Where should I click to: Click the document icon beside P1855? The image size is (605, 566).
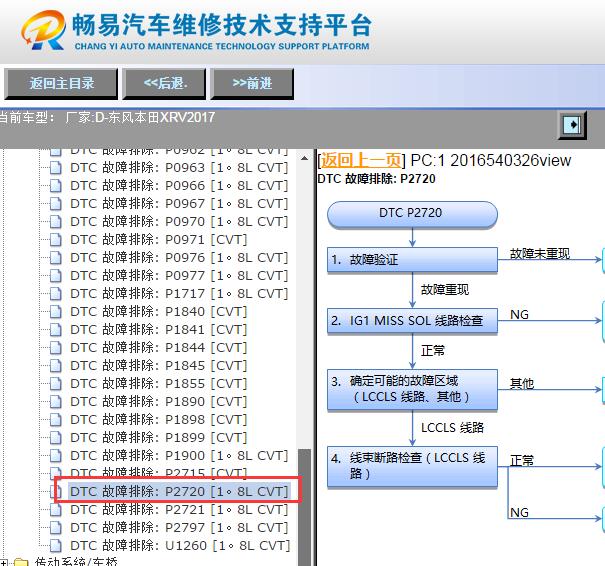point(56,384)
